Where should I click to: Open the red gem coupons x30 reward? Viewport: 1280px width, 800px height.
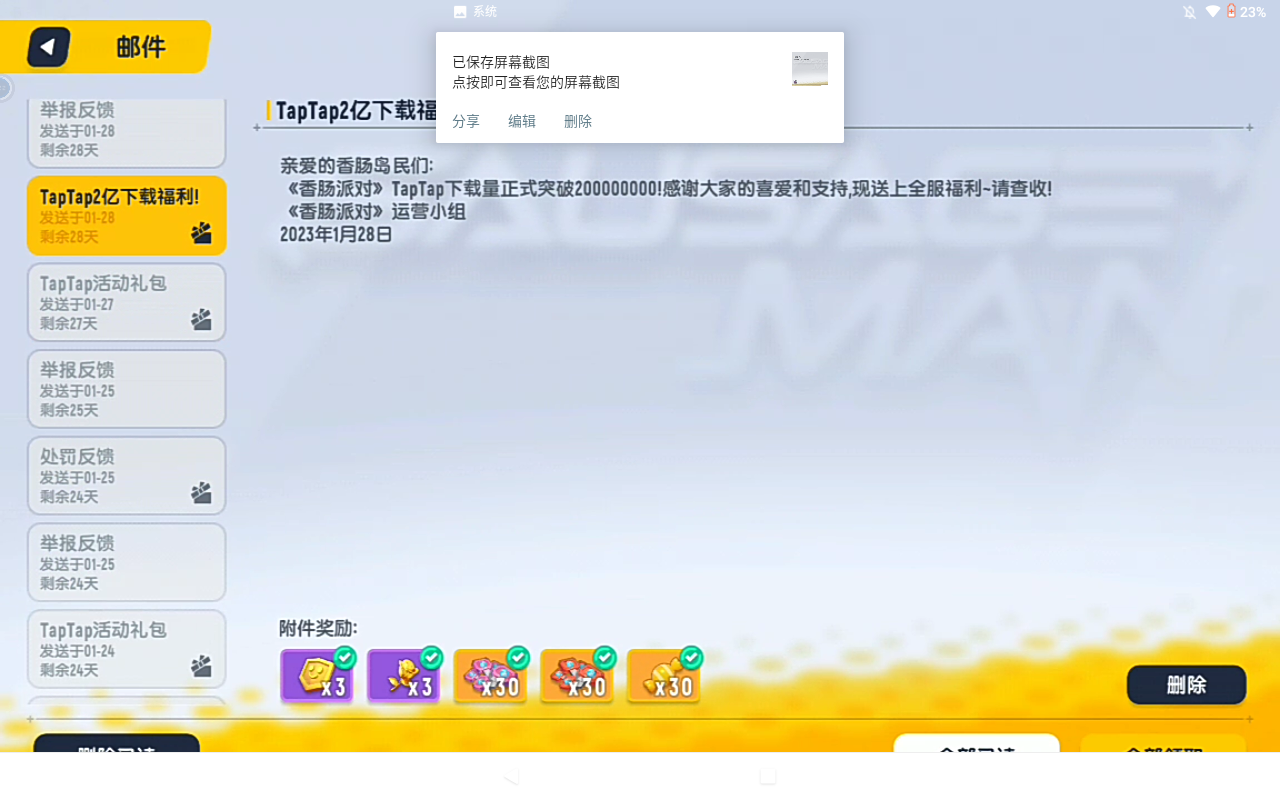[577, 676]
